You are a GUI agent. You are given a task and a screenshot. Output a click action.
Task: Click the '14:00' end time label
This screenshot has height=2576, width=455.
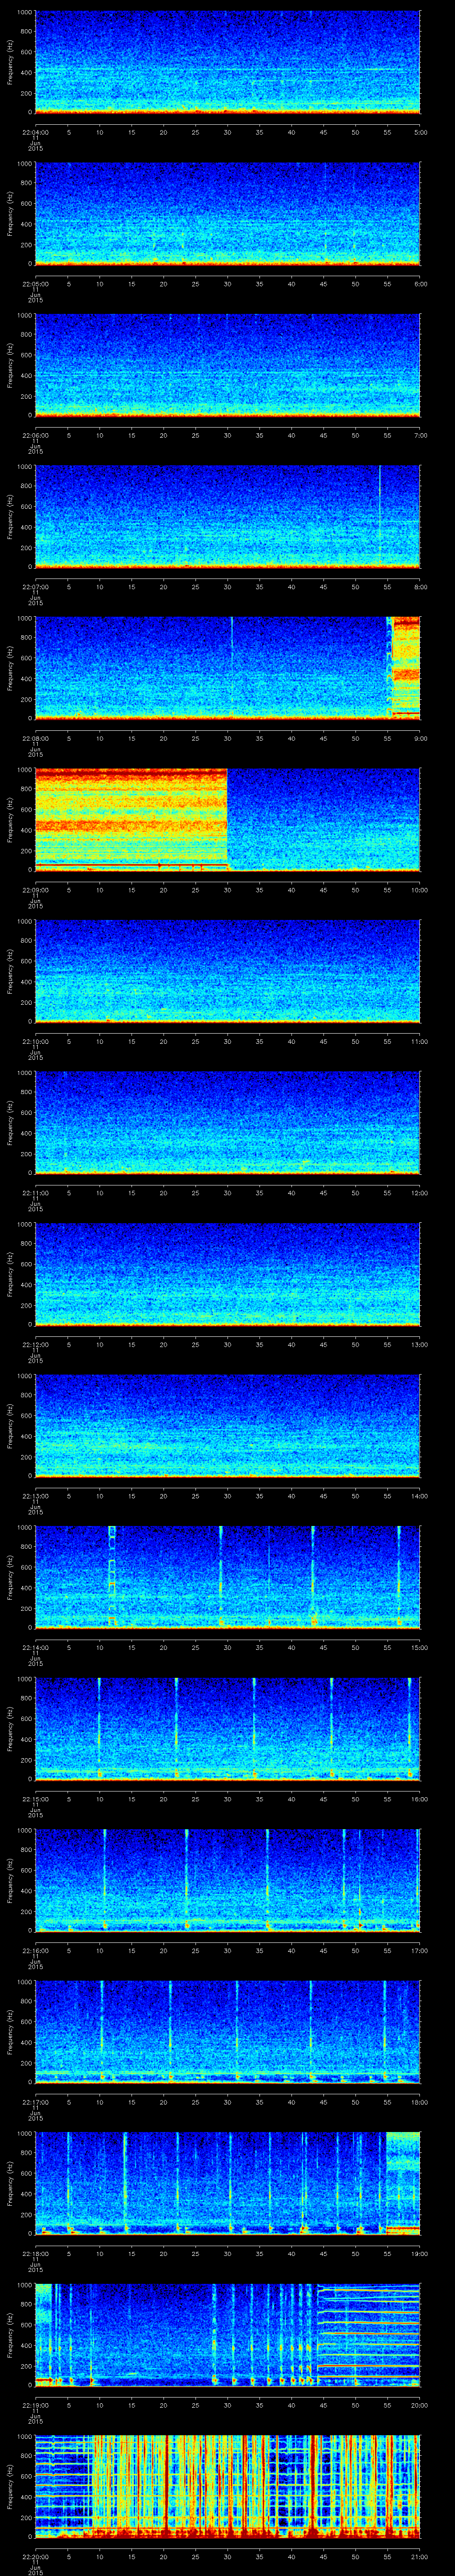coord(420,1496)
